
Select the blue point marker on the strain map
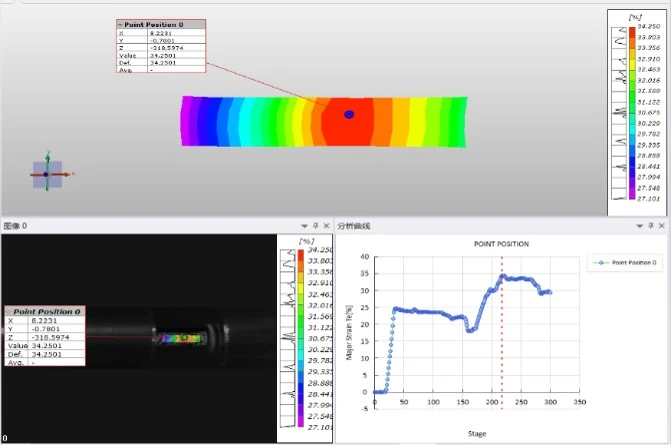coord(349,114)
